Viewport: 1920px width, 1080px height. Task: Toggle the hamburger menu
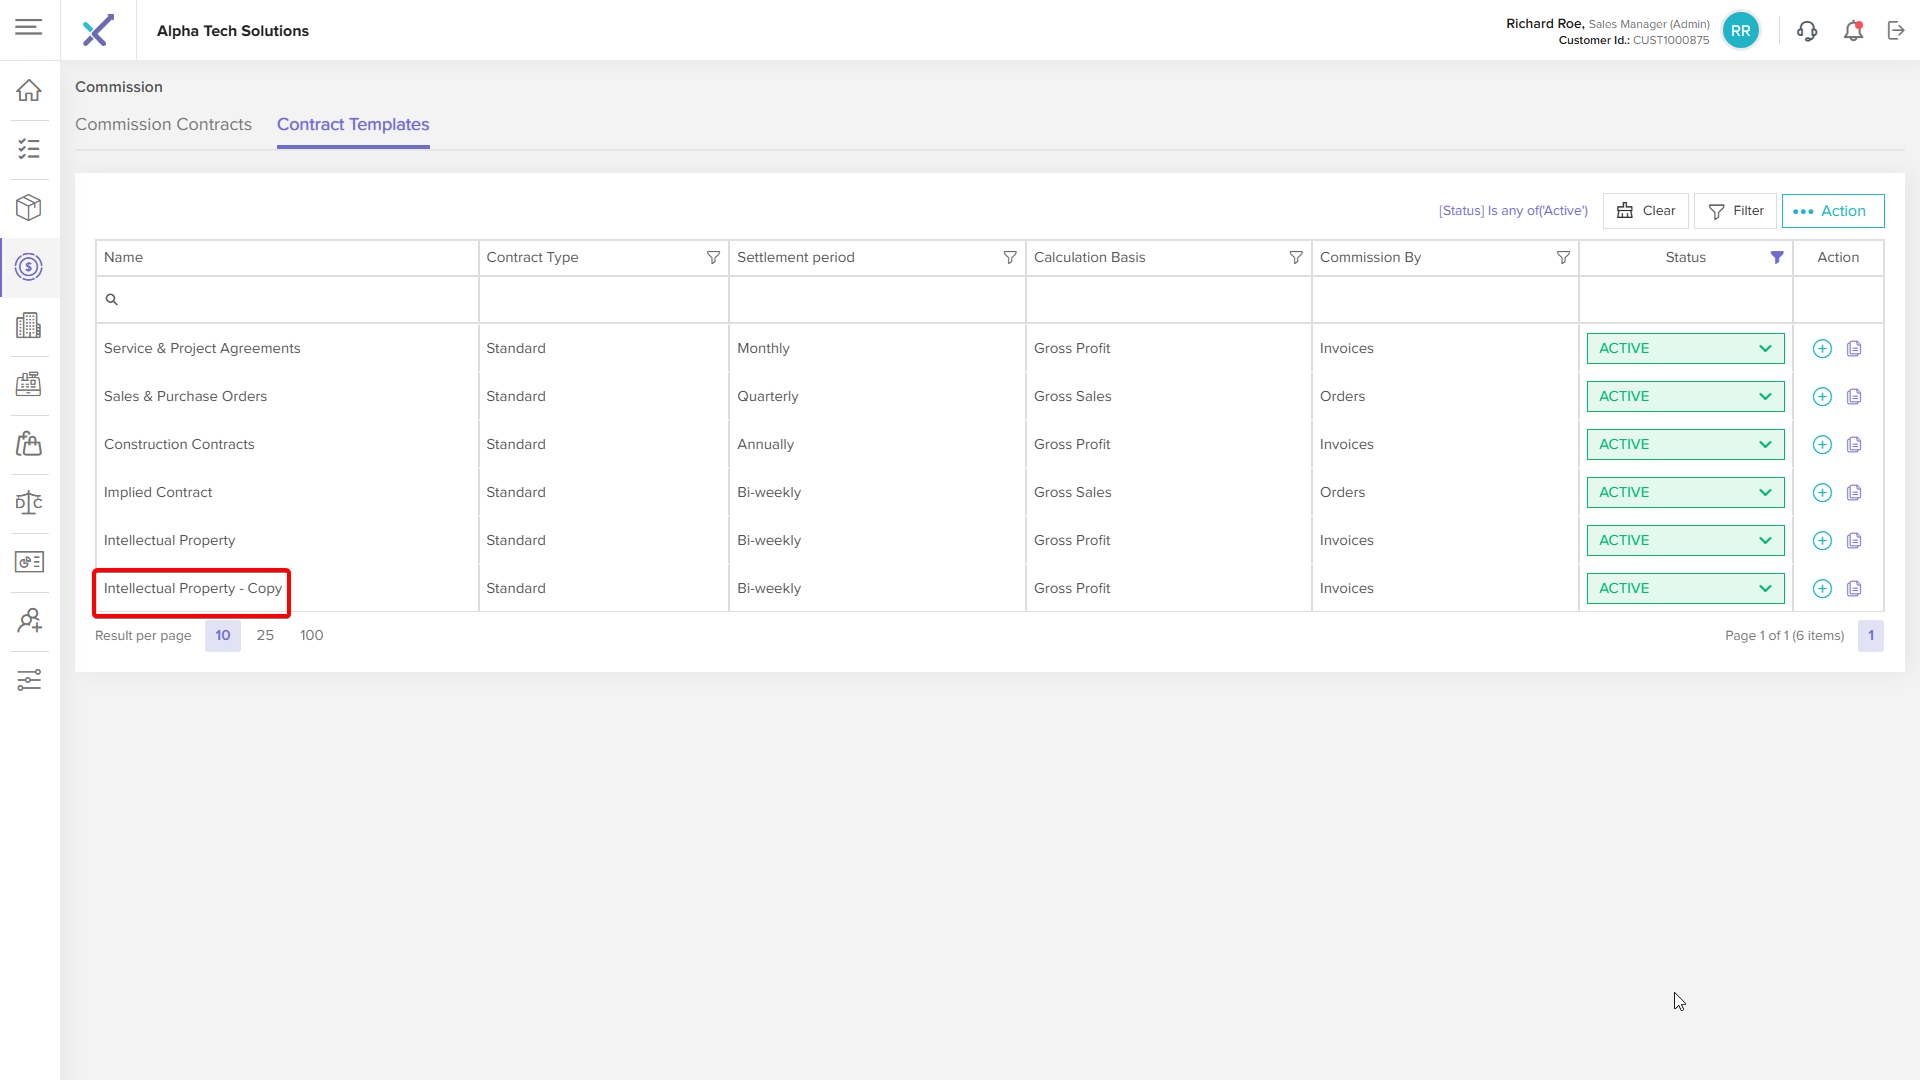(29, 28)
